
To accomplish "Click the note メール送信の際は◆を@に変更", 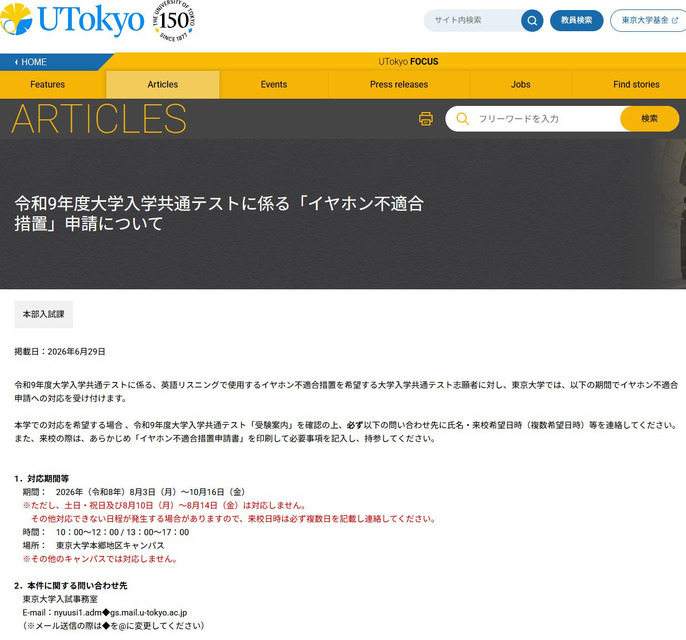I will 114,626.
